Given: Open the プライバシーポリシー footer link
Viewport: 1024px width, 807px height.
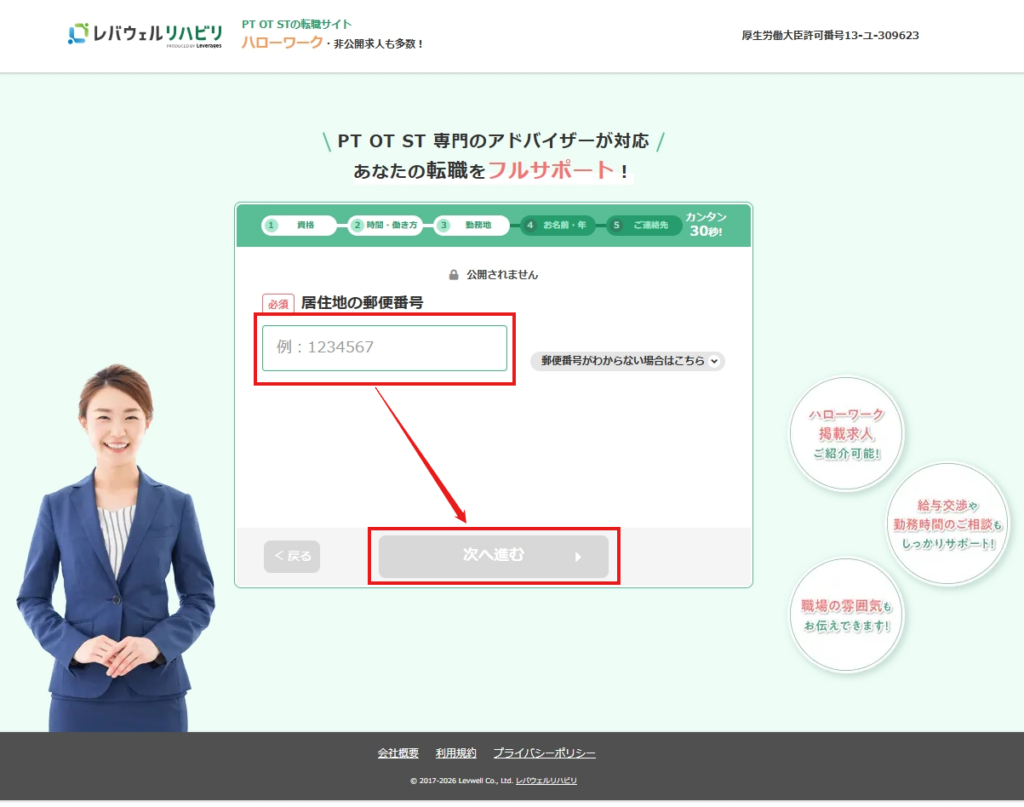Looking at the screenshot, I should [x=544, y=753].
